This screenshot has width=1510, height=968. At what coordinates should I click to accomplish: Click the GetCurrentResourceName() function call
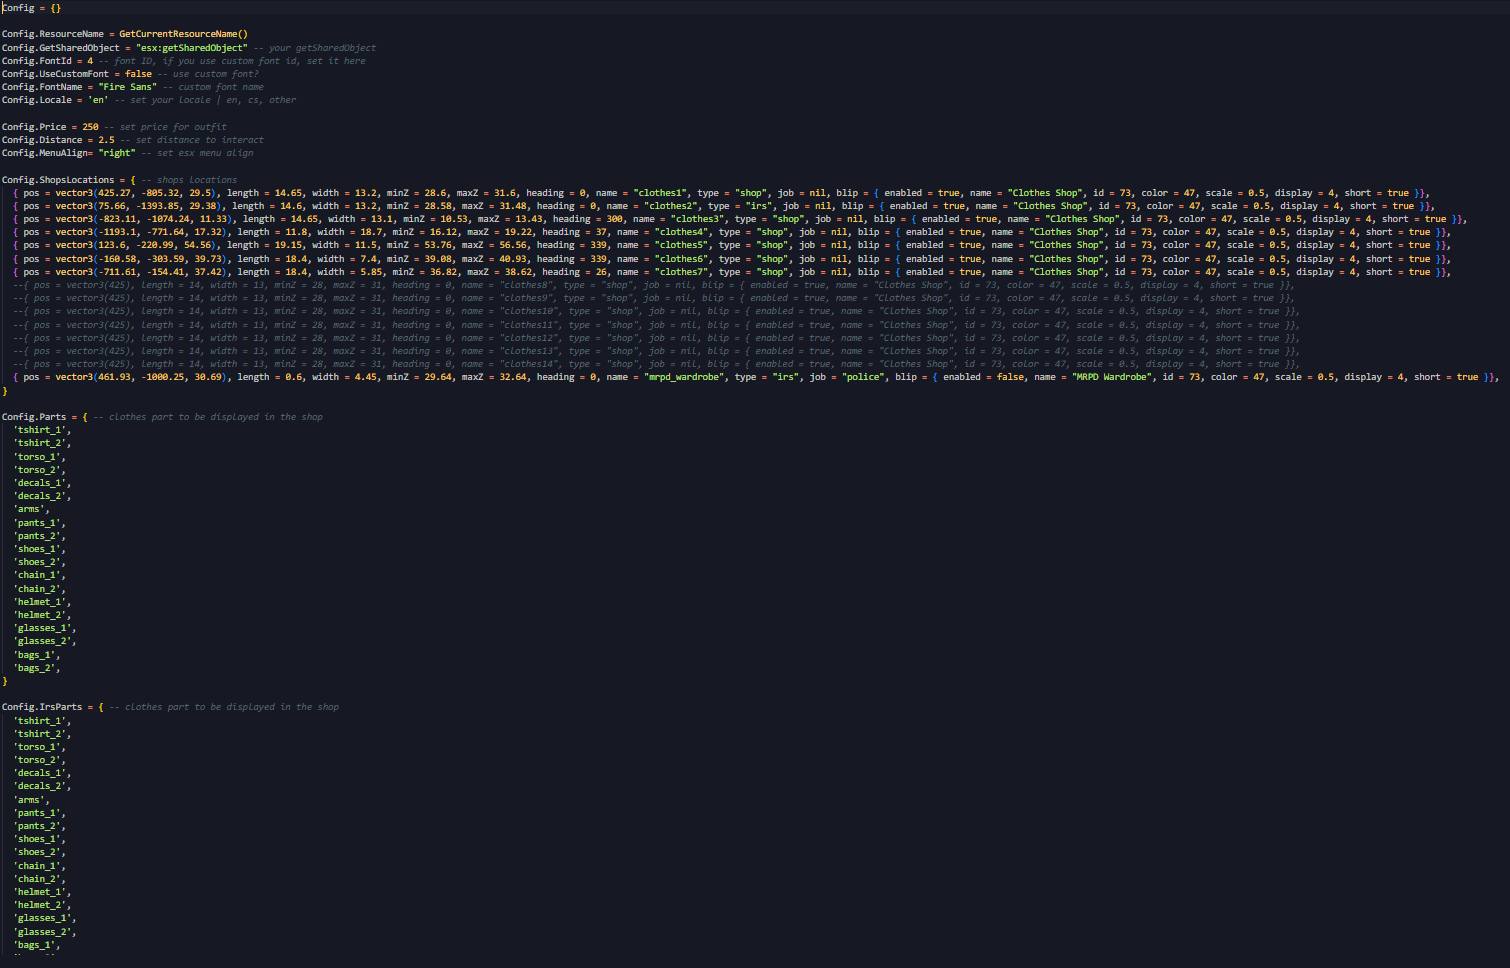click(x=183, y=34)
